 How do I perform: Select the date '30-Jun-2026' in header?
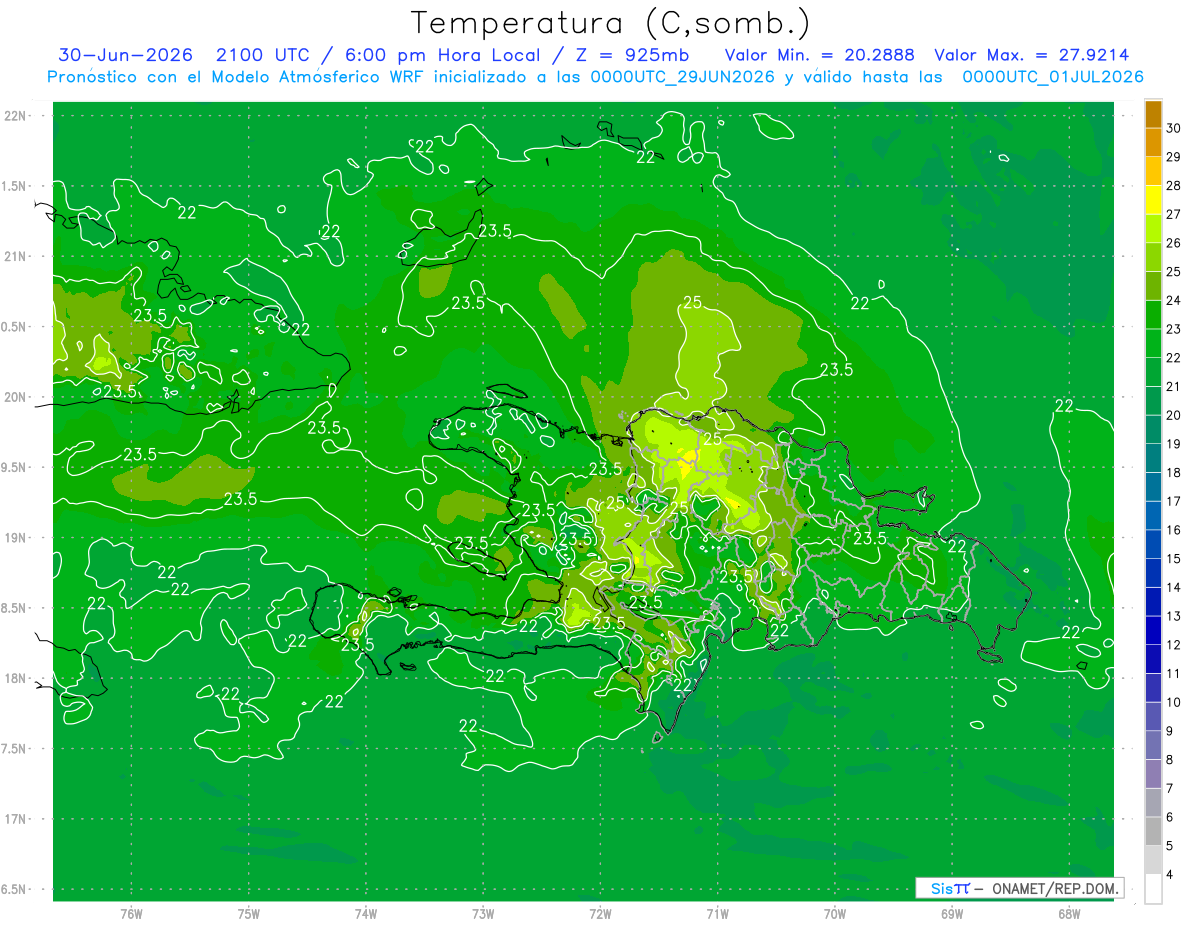tap(125, 55)
